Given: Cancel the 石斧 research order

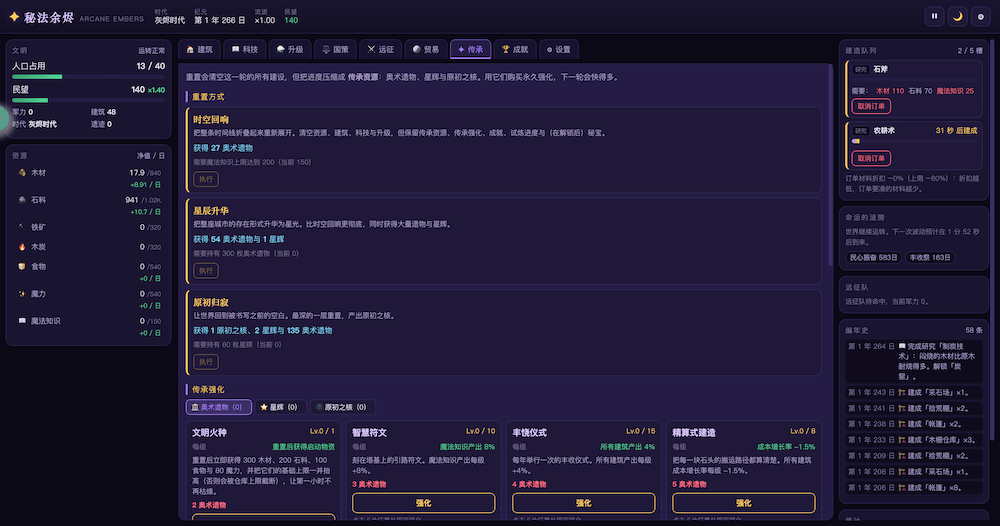Looking at the screenshot, I should click(871, 106).
